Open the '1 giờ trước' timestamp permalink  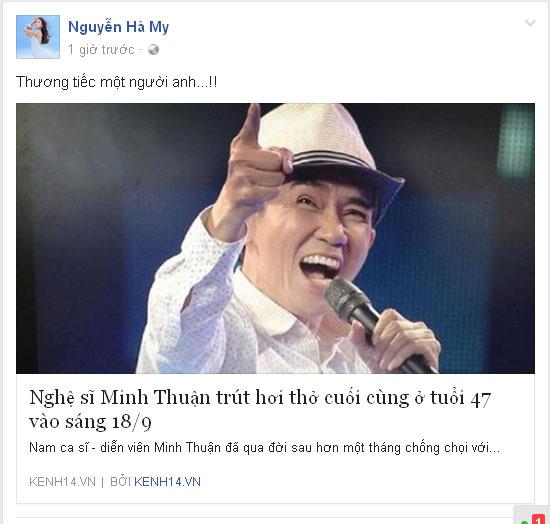pos(101,50)
